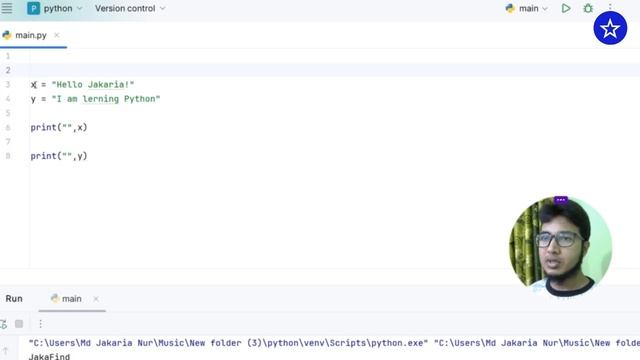This screenshot has height=360, width=640.
Task: Rerun the program using rerun icon
Action: [x=4, y=324]
